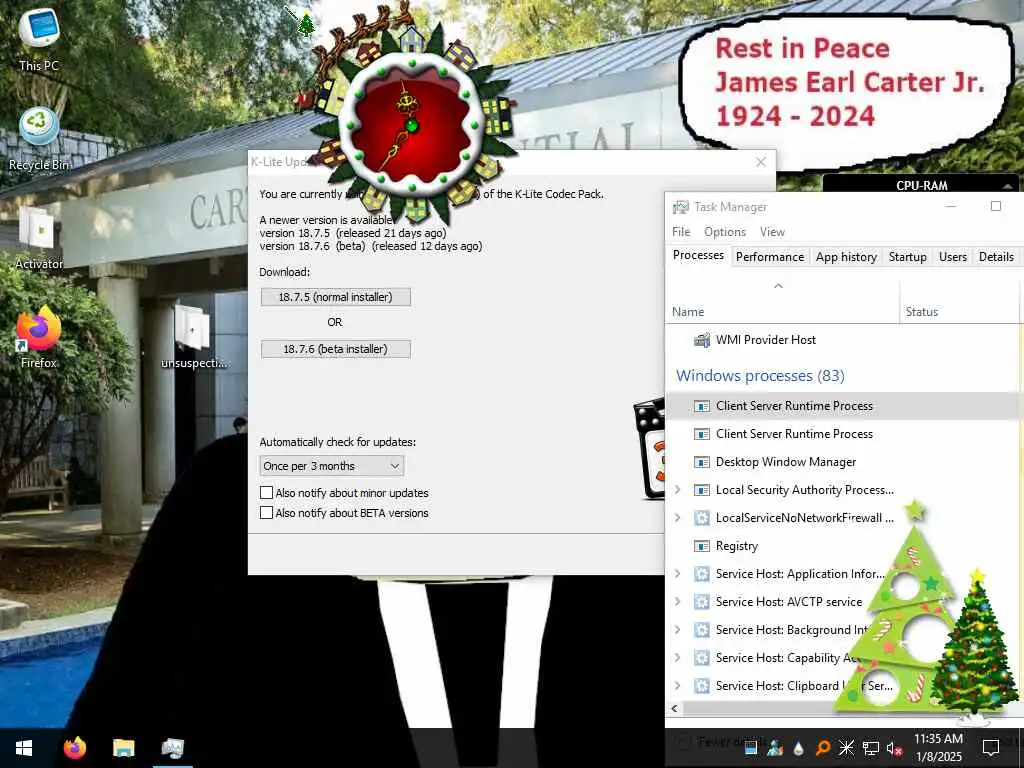1024x768 pixels.
Task: Select the unsuspecti... file on desktop
Action: [x=193, y=338]
